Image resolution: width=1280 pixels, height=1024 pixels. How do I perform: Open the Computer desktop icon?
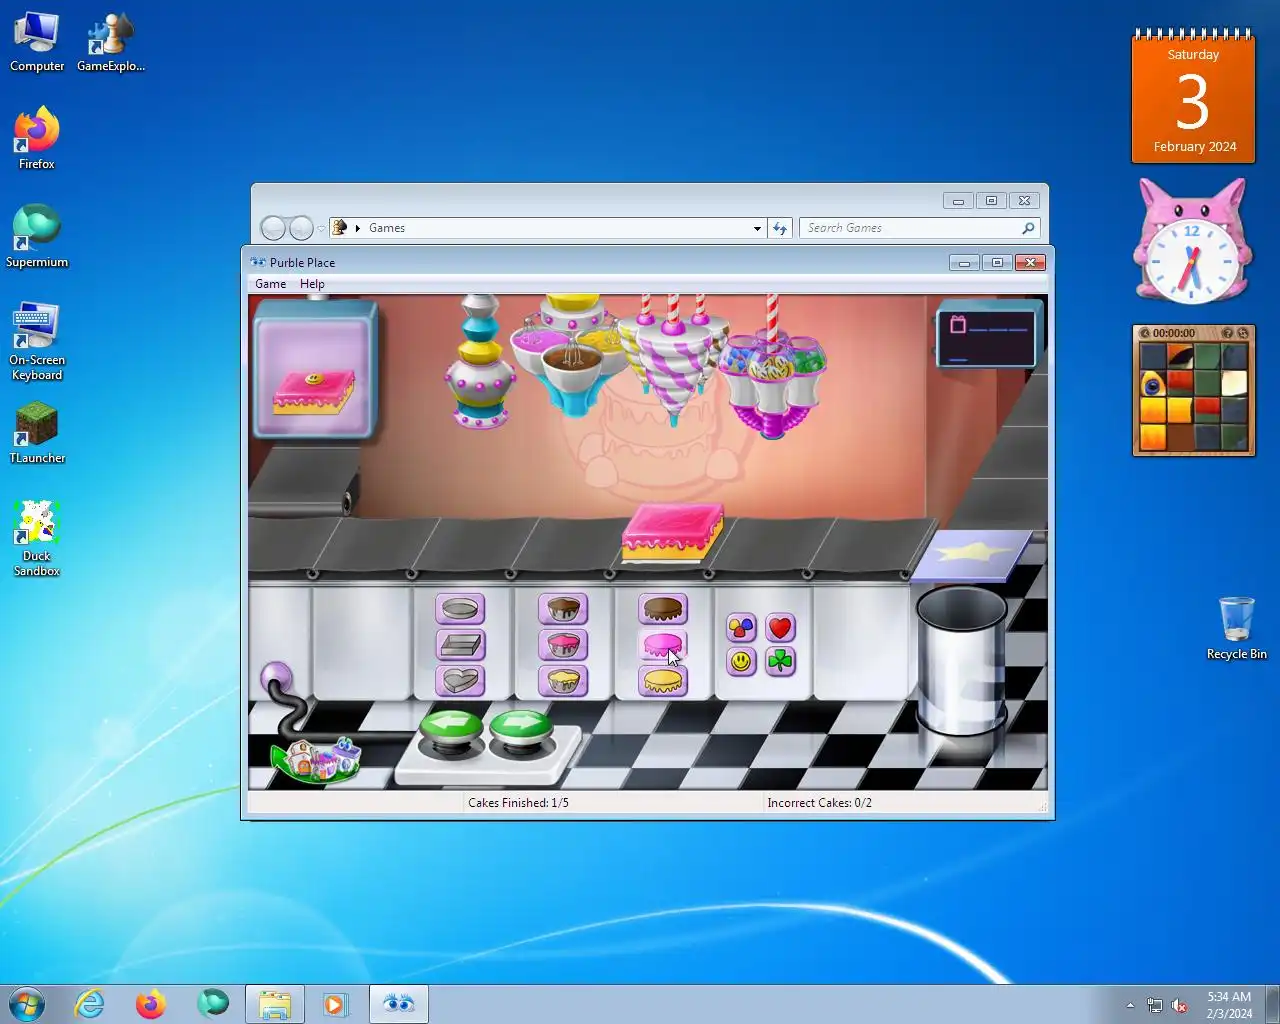coord(37,41)
